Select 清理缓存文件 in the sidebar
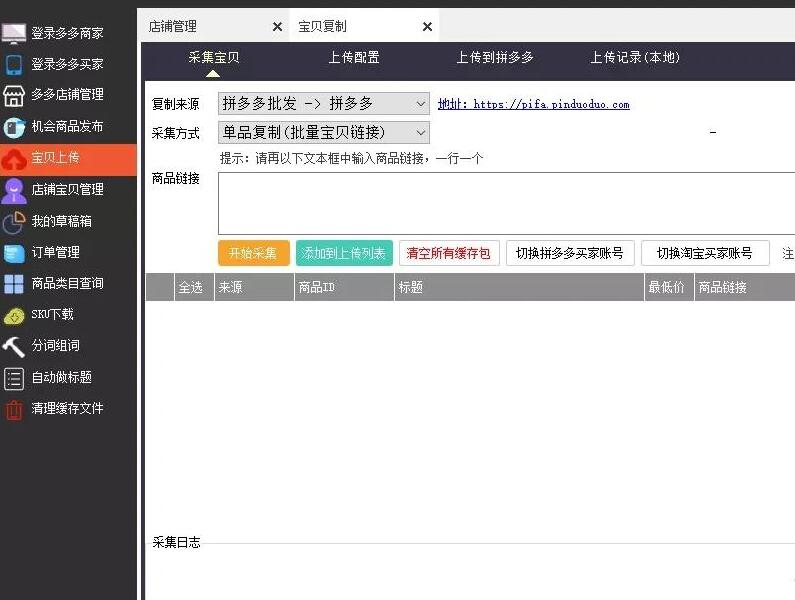Image resolution: width=795 pixels, height=600 pixels. click(67, 408)
